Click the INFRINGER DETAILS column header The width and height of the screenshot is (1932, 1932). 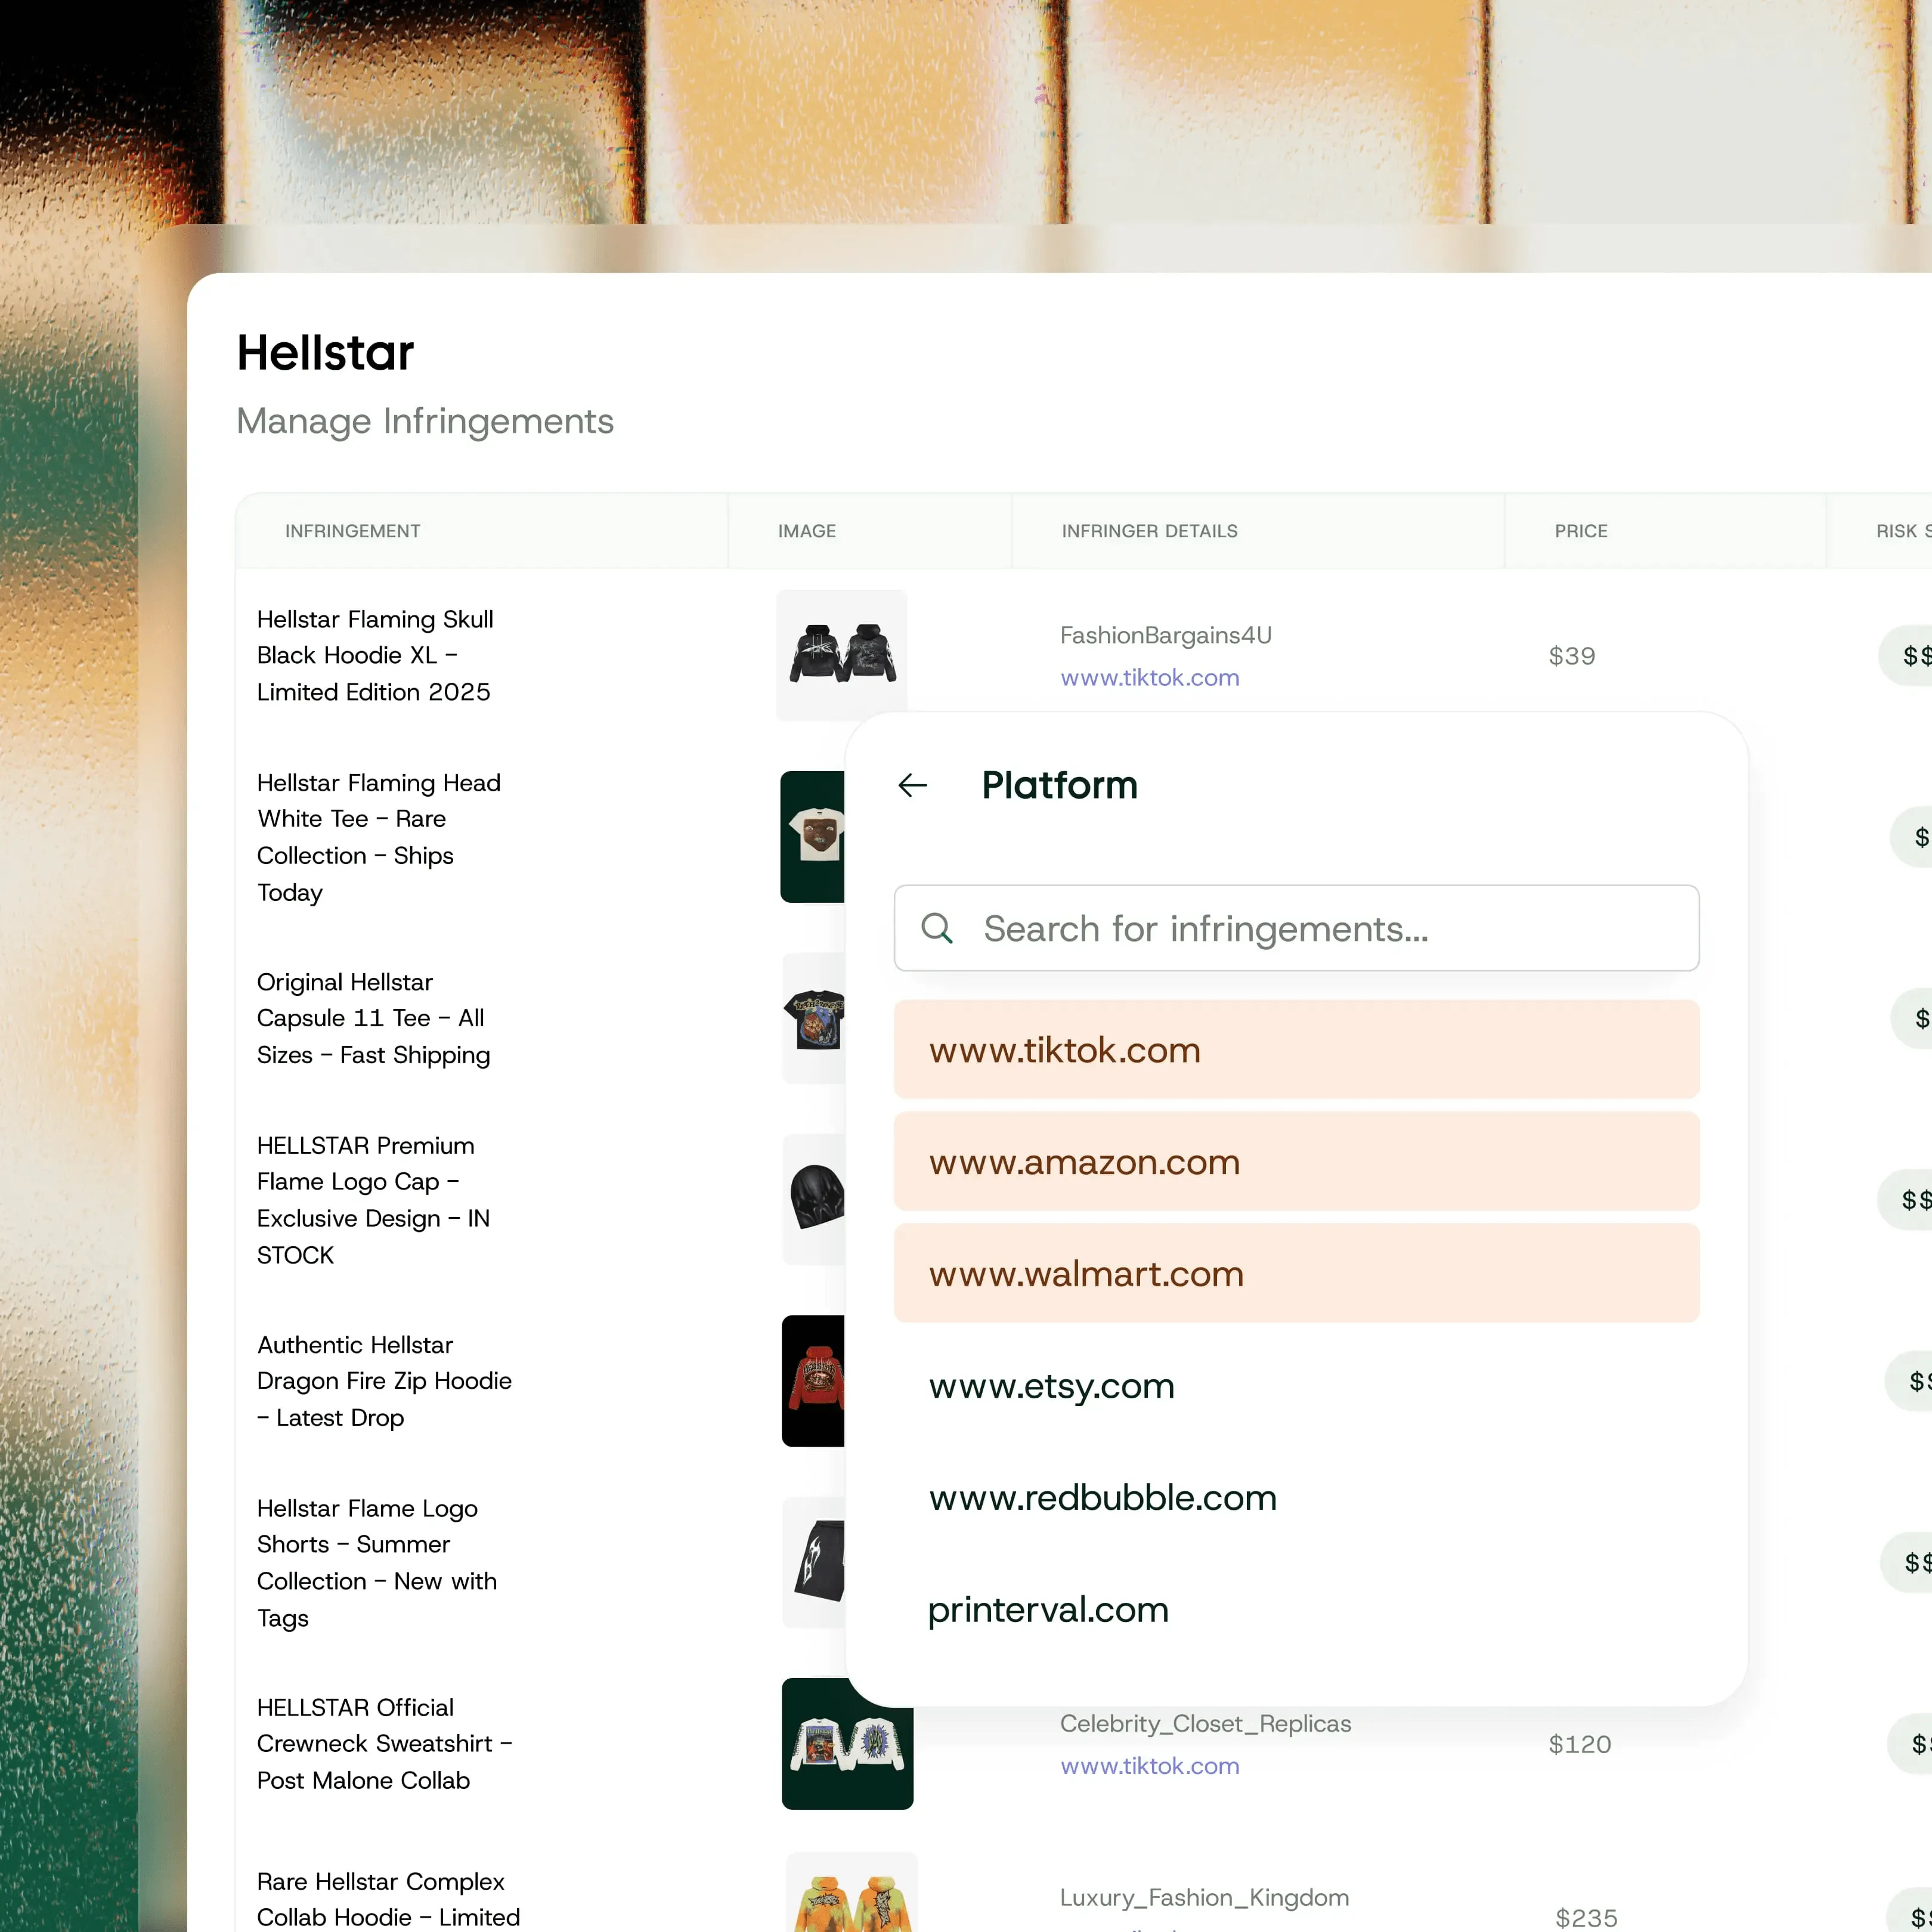coord(1149,531)
